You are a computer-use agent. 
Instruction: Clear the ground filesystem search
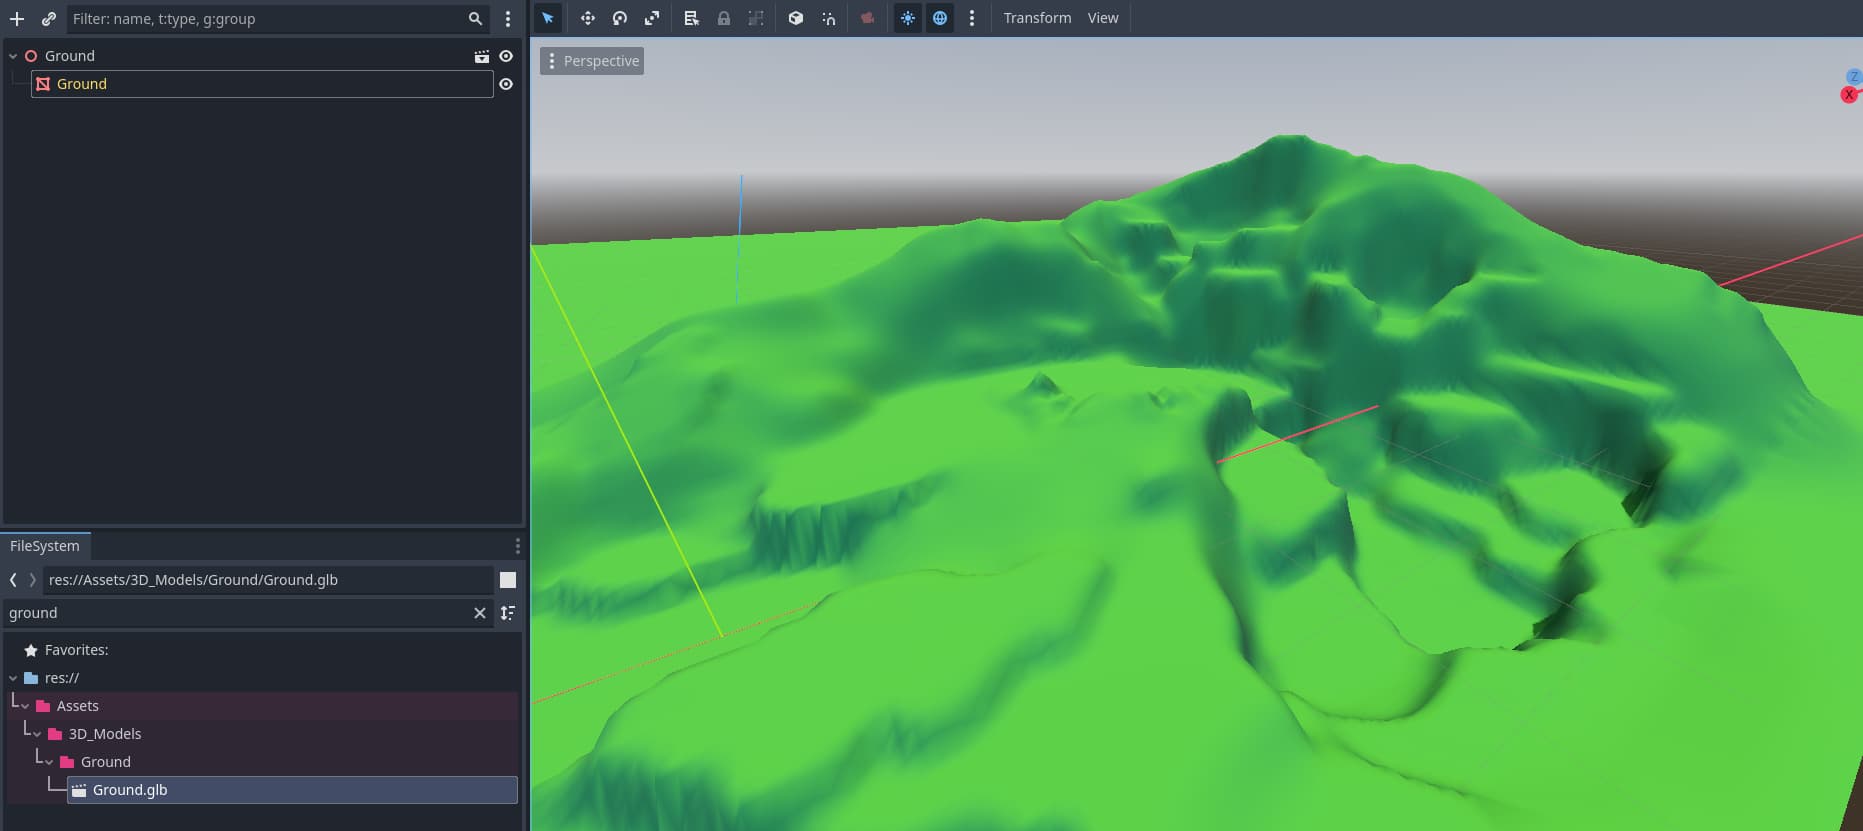pyautogui.click(x=480, y=613)
